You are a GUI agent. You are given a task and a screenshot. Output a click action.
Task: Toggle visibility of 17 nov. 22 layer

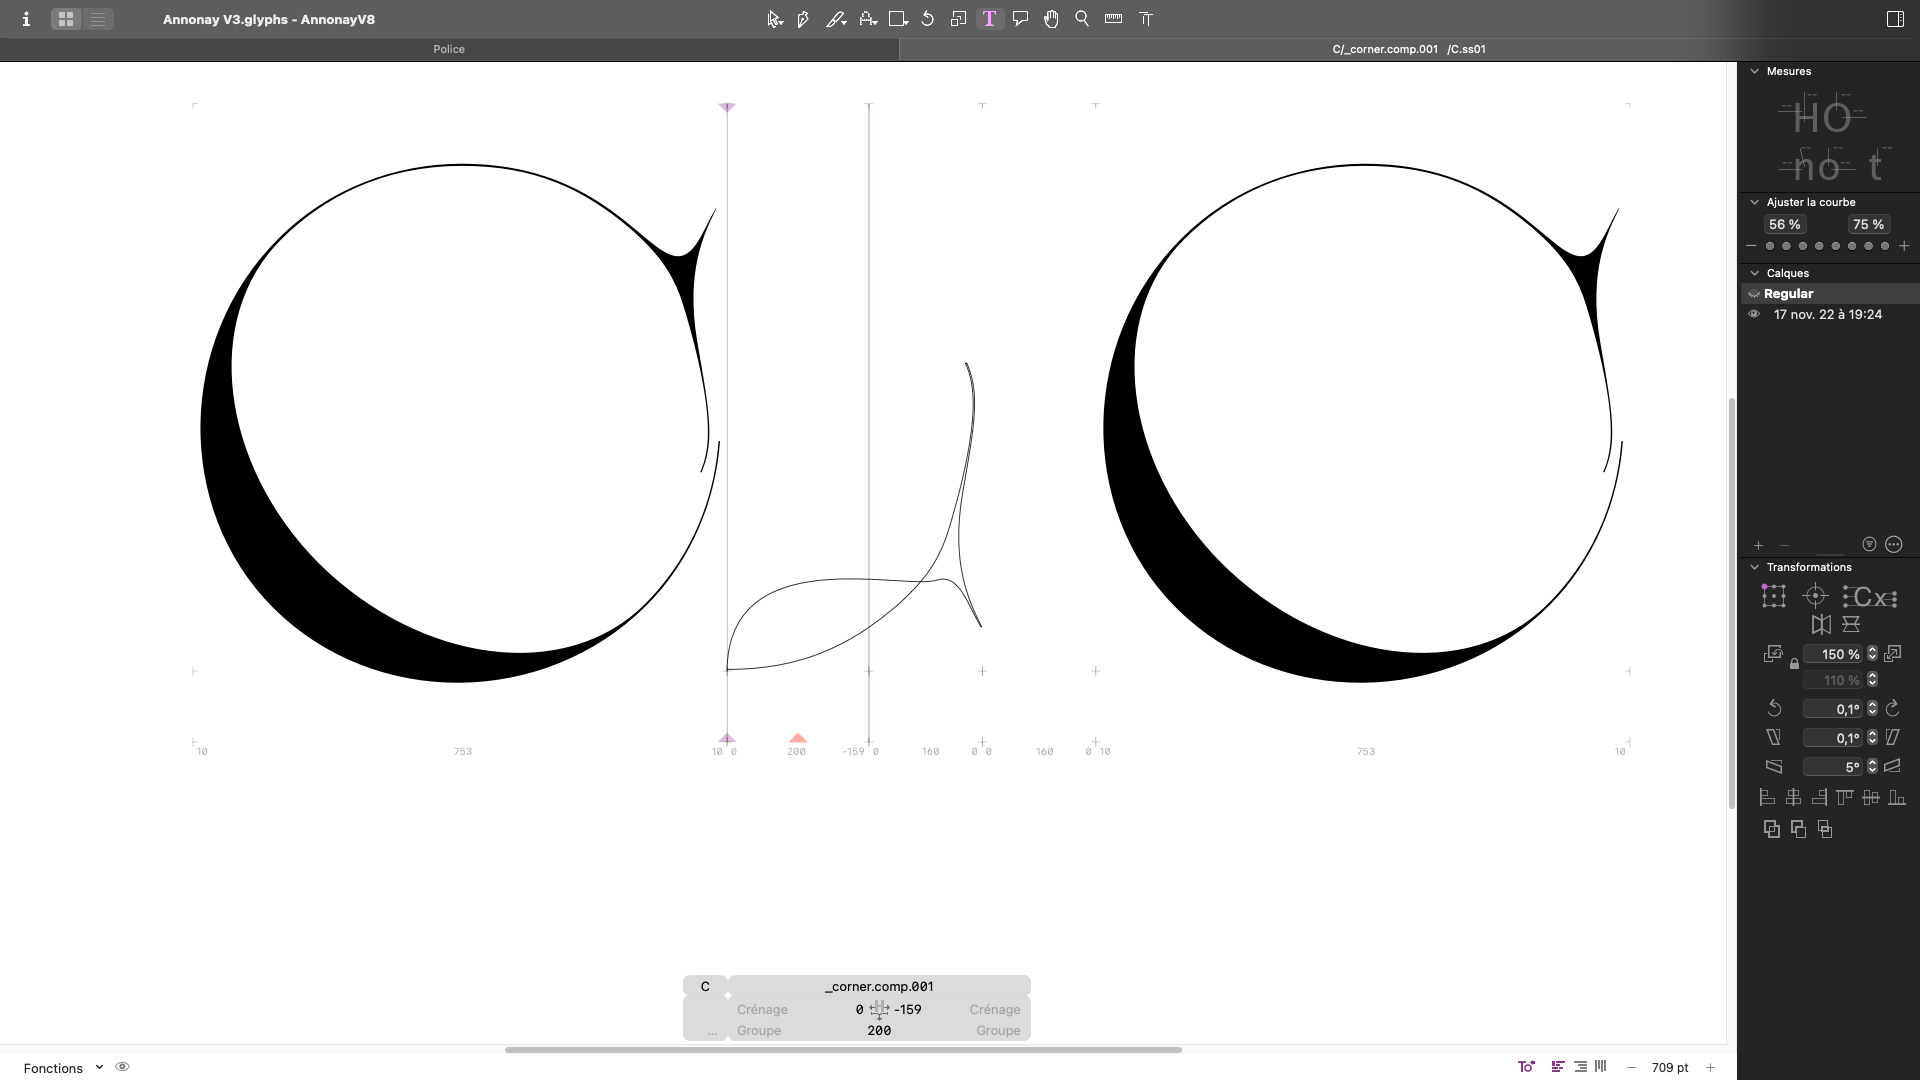(1754, 314)
